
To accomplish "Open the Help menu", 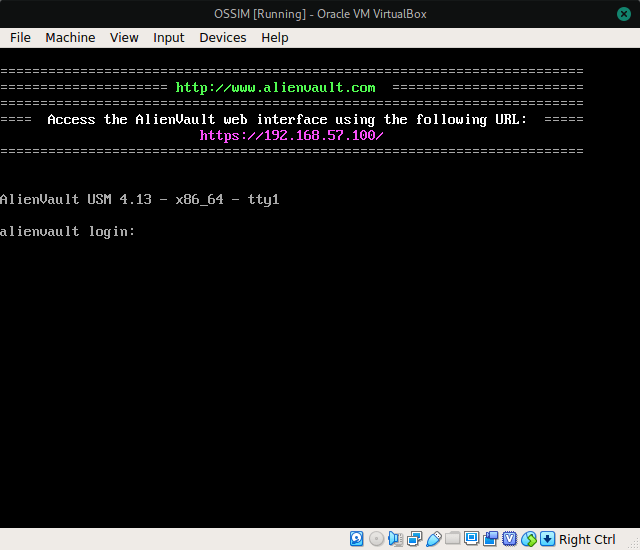I will point(275,38).
